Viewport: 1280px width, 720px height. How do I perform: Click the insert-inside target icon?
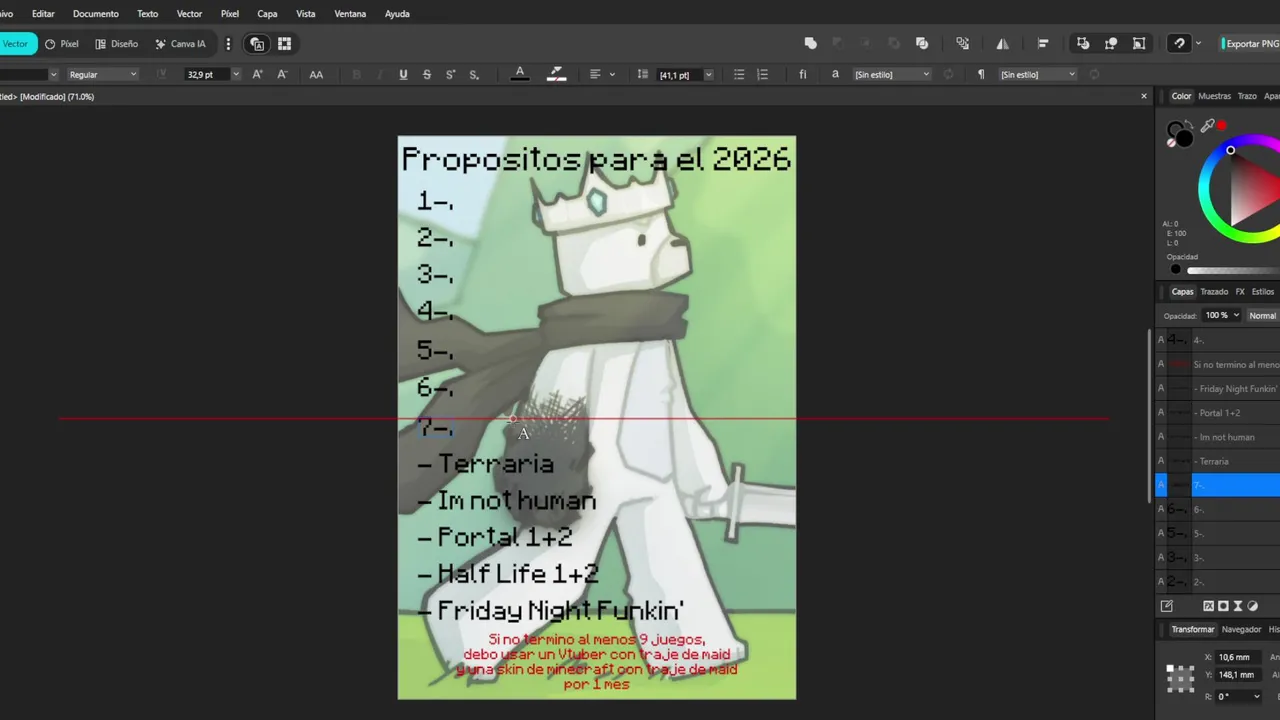(x=1139, y=44)
